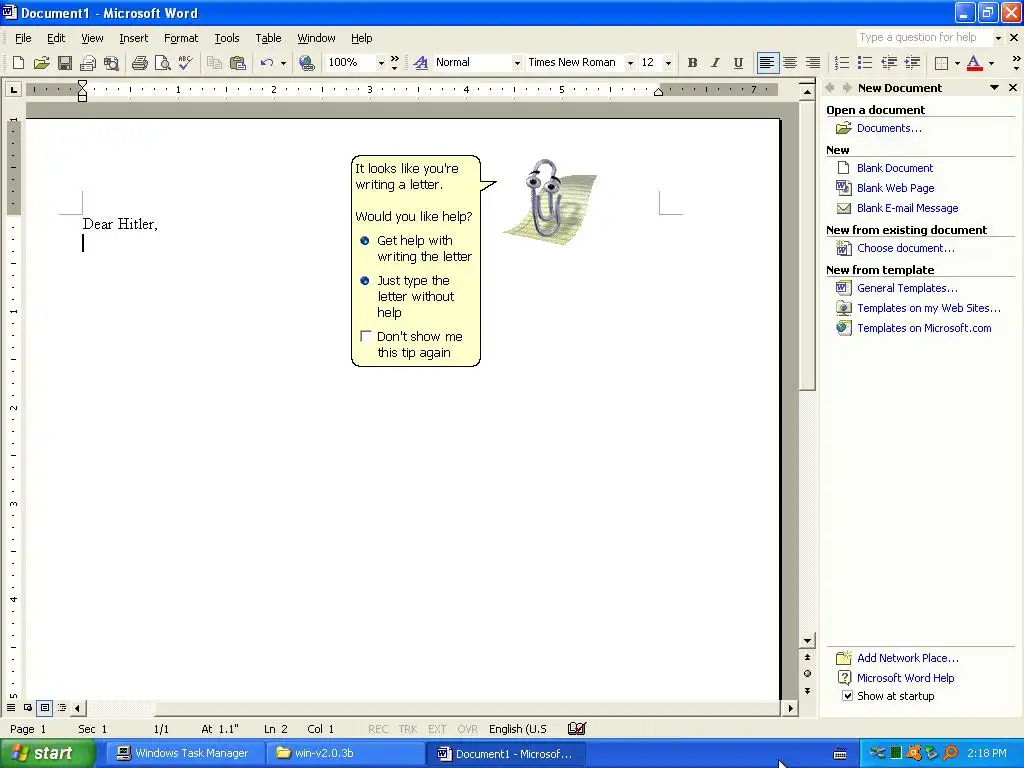Click the Paste toolbar icon

[238, 63]
